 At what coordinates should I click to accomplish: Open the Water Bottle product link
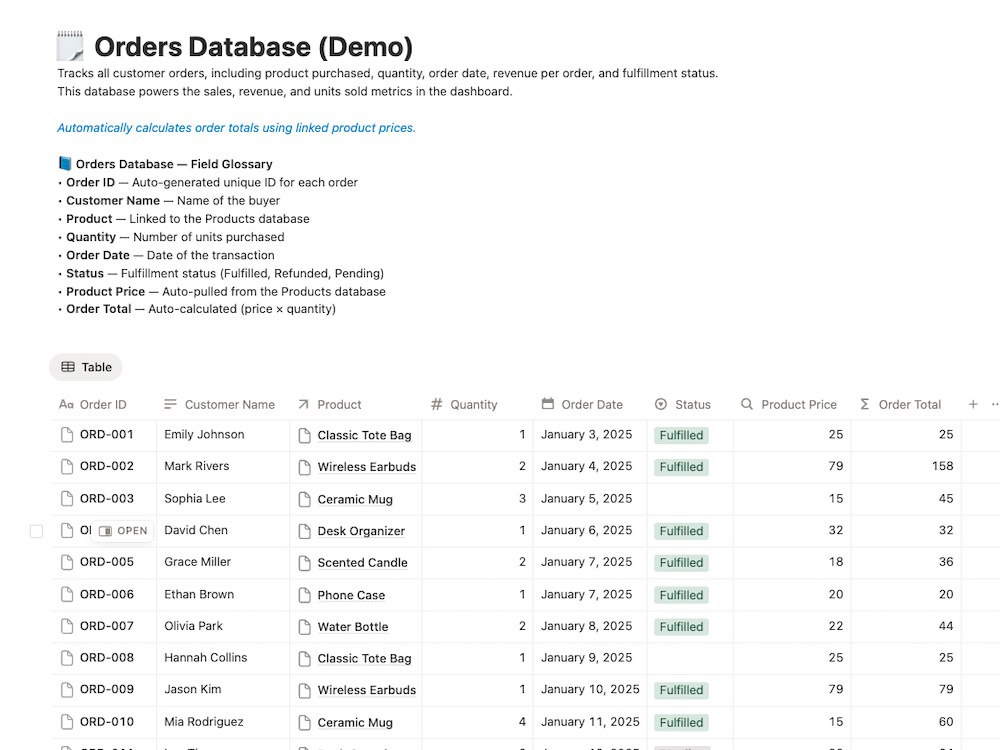[x=353, y=627]
